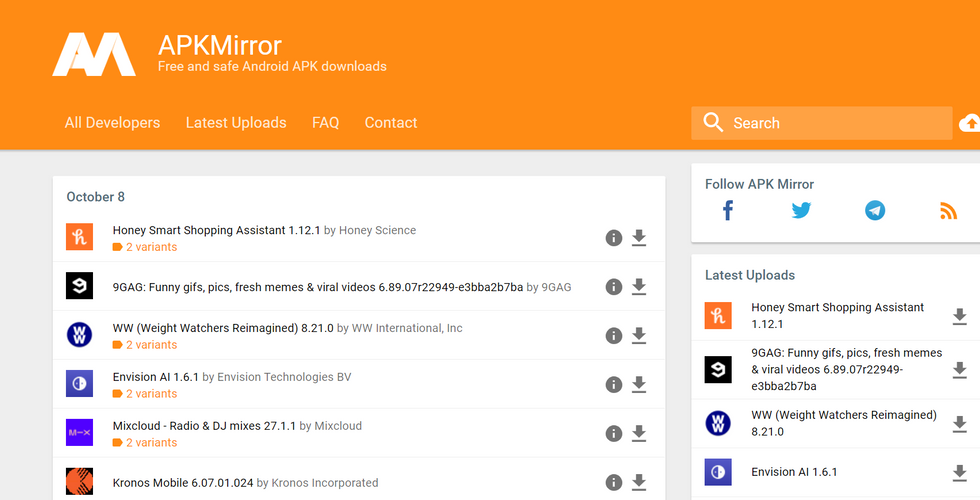Open 9GAG Funny gifs title in main list

click(318, 288)
